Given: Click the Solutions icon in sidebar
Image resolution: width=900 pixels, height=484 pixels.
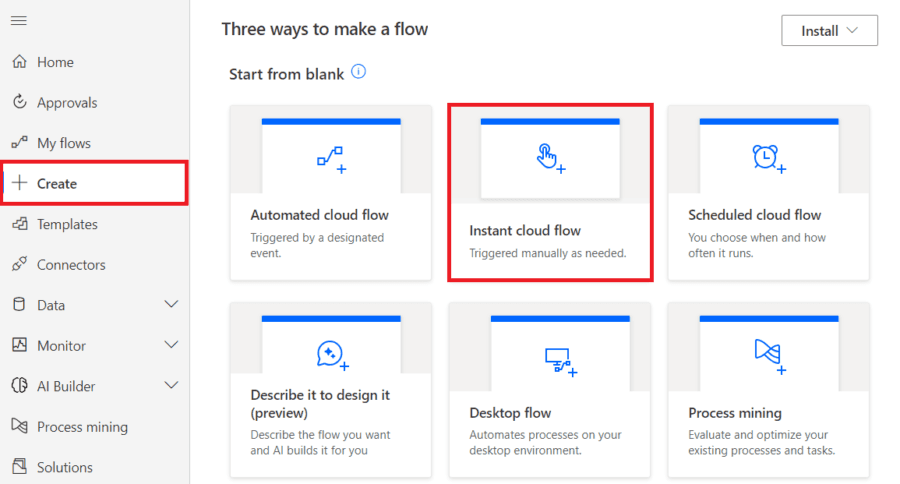Looking at the screenshot, I should 19,467.
